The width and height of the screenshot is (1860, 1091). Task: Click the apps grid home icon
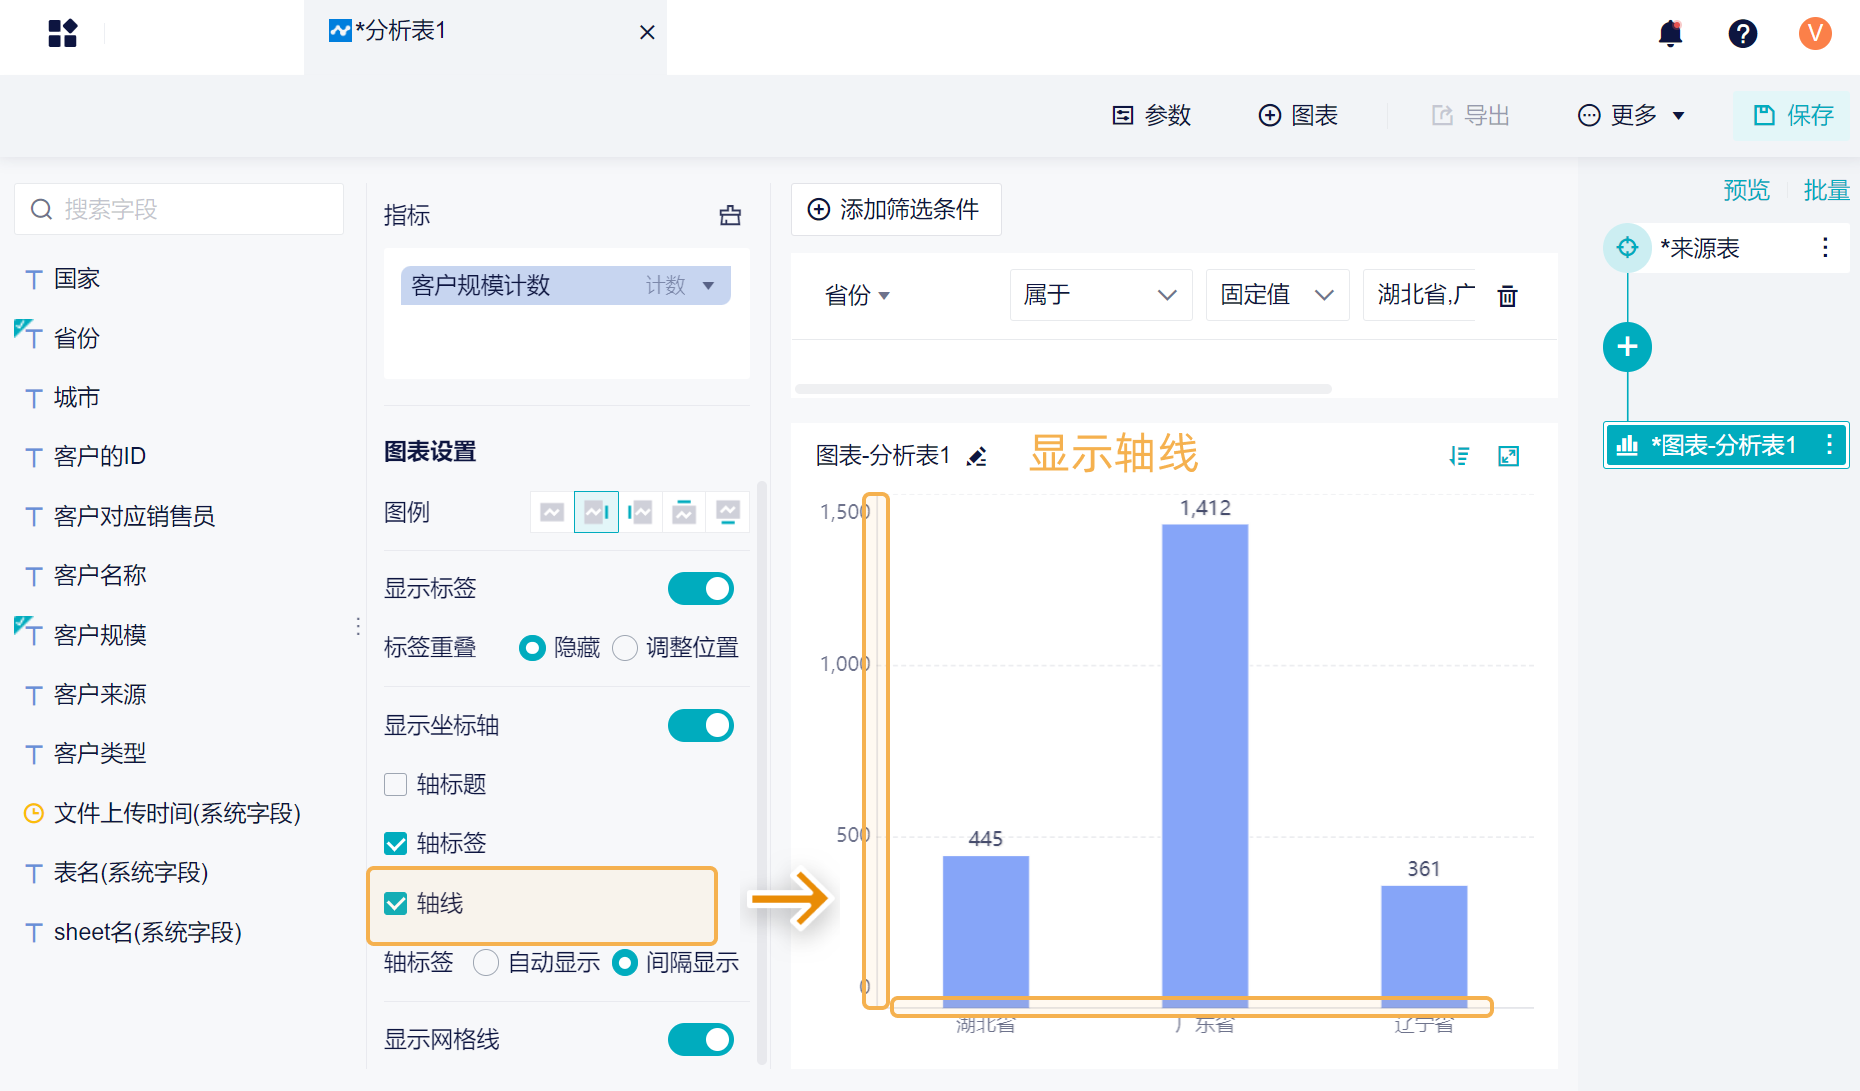(x=62, y=34)
